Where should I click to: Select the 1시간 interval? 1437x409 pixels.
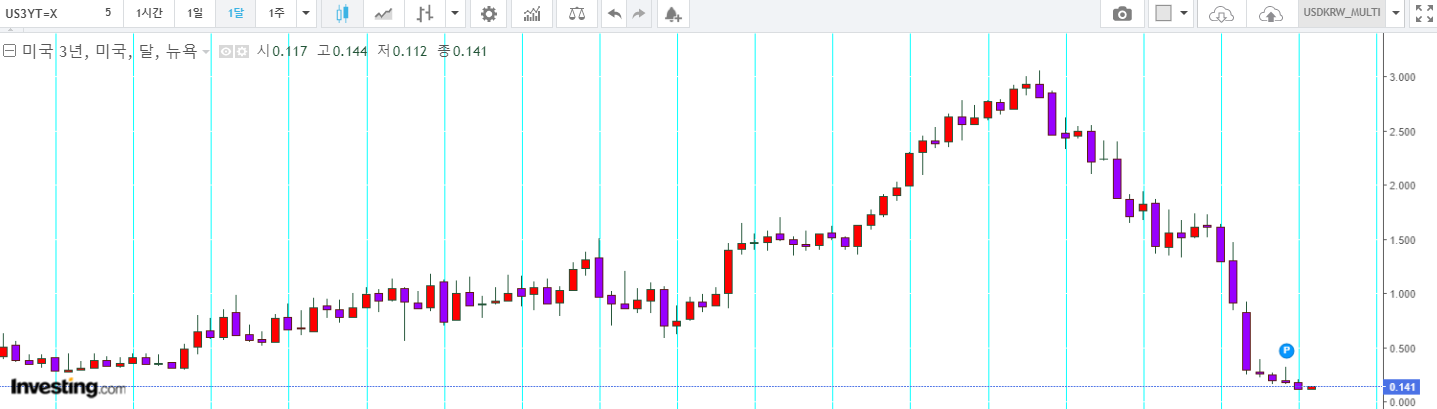coord(149,13)
